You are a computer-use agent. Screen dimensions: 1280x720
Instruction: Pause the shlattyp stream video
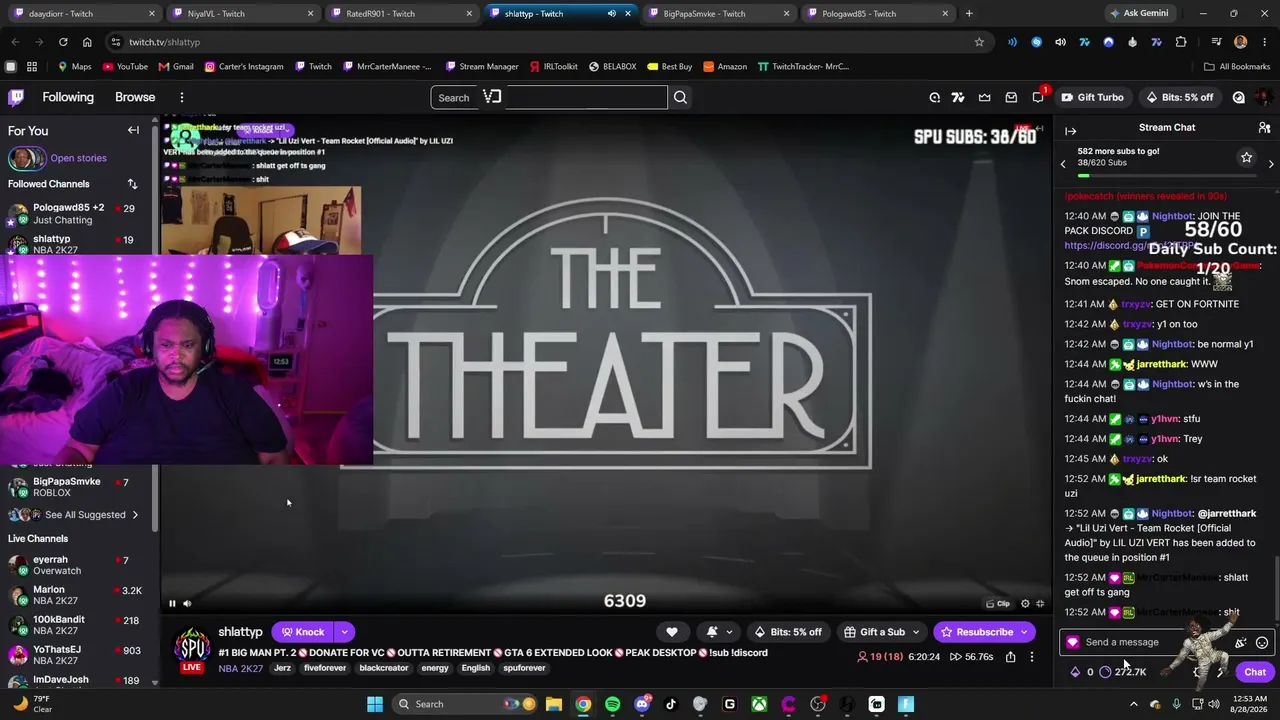point(172,603)
